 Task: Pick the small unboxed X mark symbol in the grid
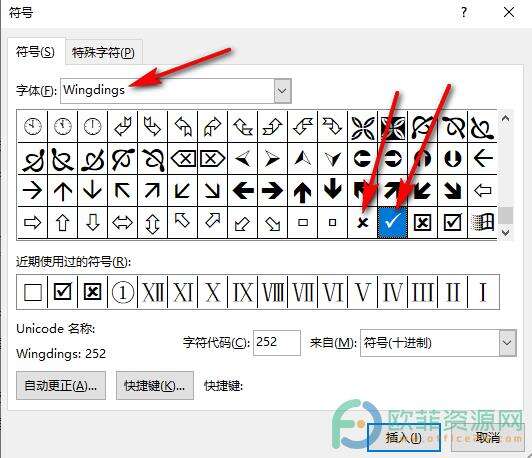coord(363,223)
